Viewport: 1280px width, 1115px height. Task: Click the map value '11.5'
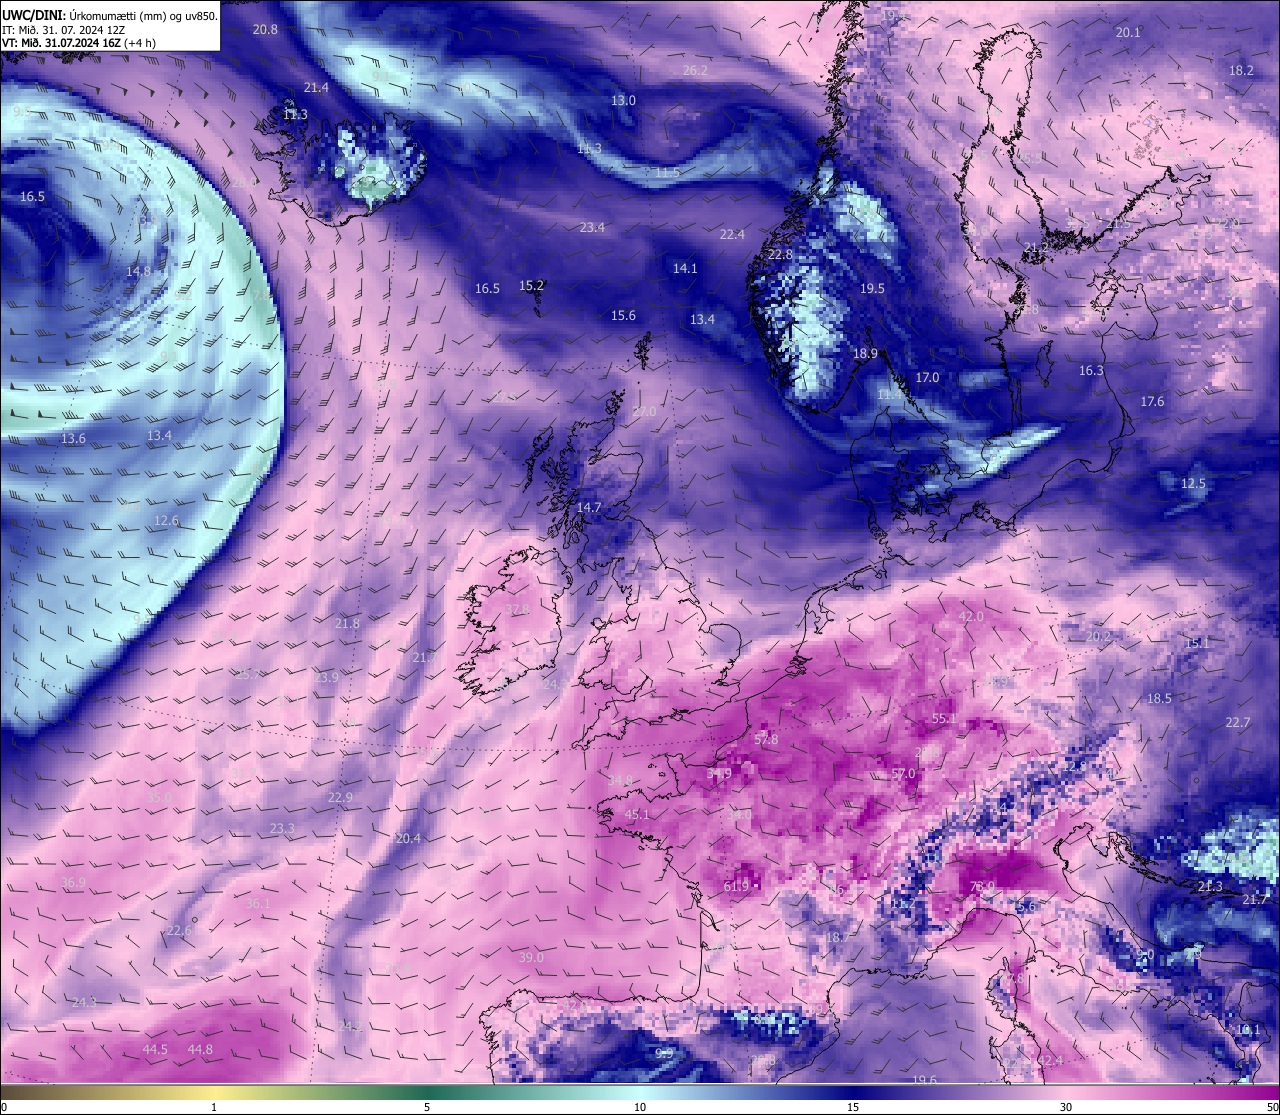click(667, 173)
